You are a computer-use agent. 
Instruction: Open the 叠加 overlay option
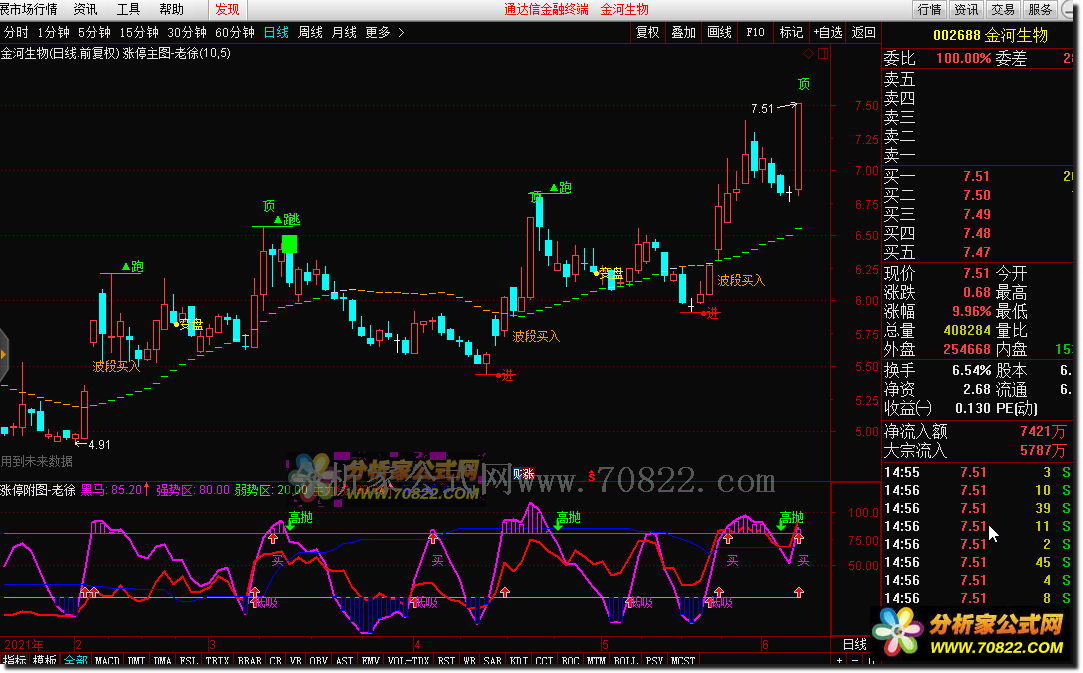pos(683,32)
